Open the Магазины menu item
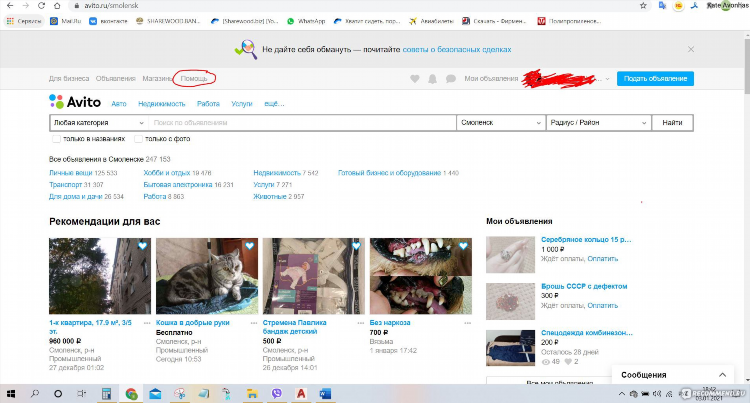This screenshot has width=750, height=403. tap(157, 78)
